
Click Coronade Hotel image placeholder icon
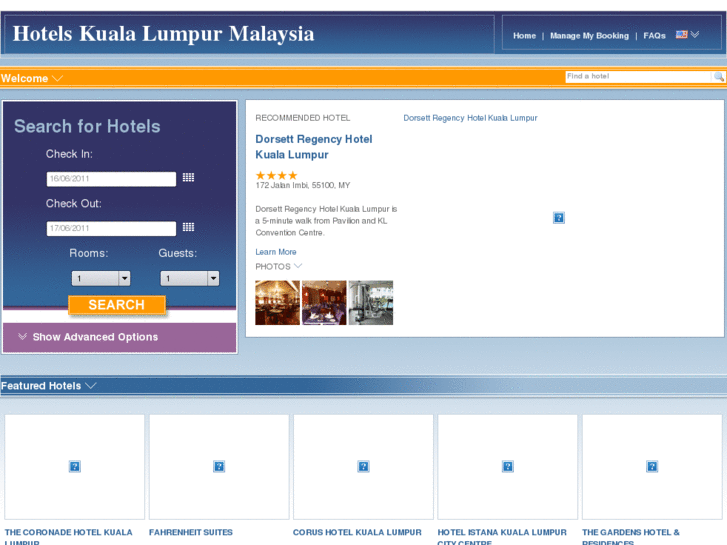(75, 466)
